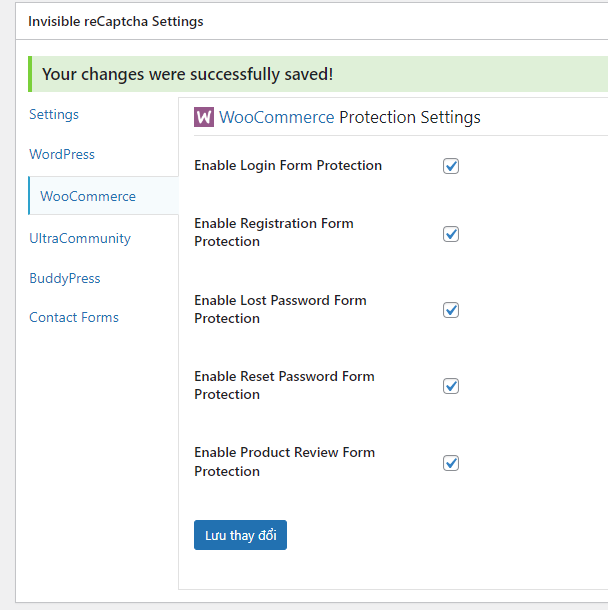Uncheck Product Review Form Protection checkbox
This screenshot has height=610, width=608.
[451, 463]
